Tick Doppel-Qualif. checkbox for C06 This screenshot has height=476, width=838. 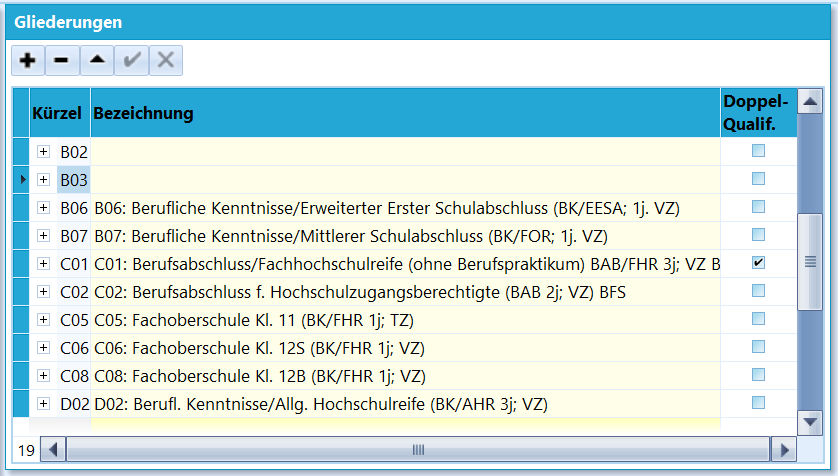[x=758, y=347]
